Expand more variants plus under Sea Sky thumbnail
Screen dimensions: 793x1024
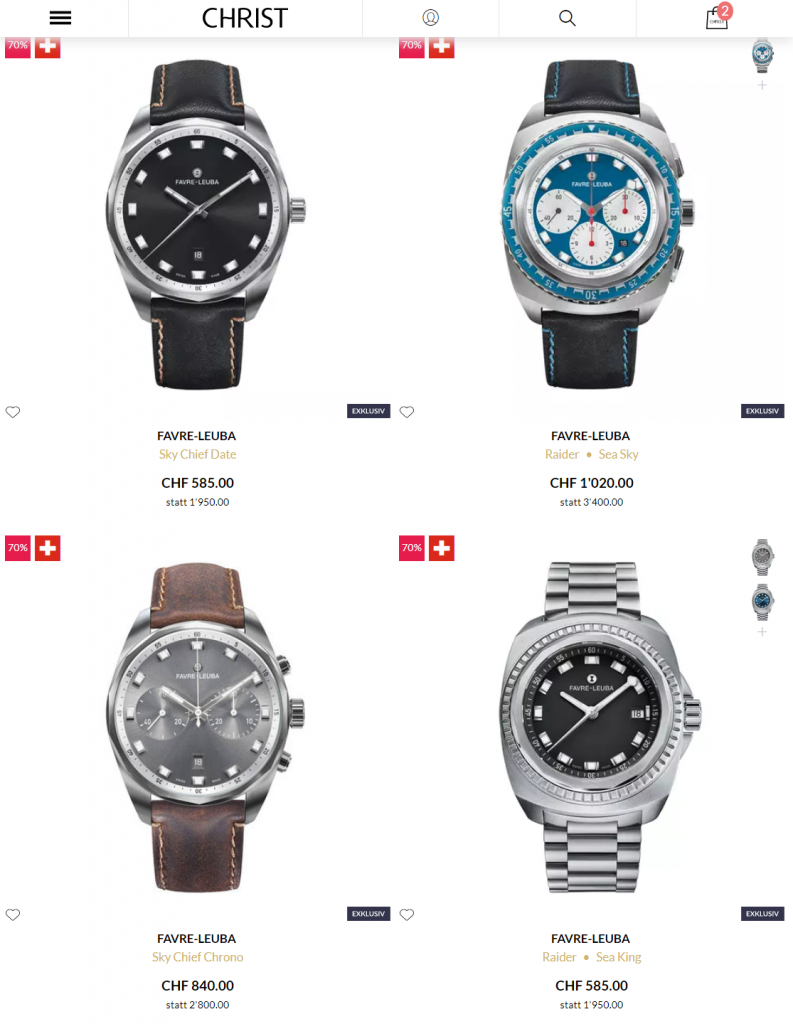point(762,85)
